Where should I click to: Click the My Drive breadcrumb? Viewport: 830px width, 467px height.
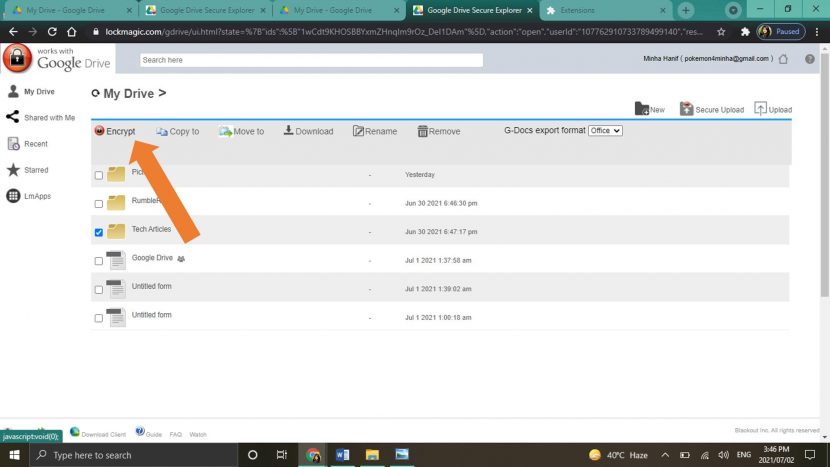129,94
